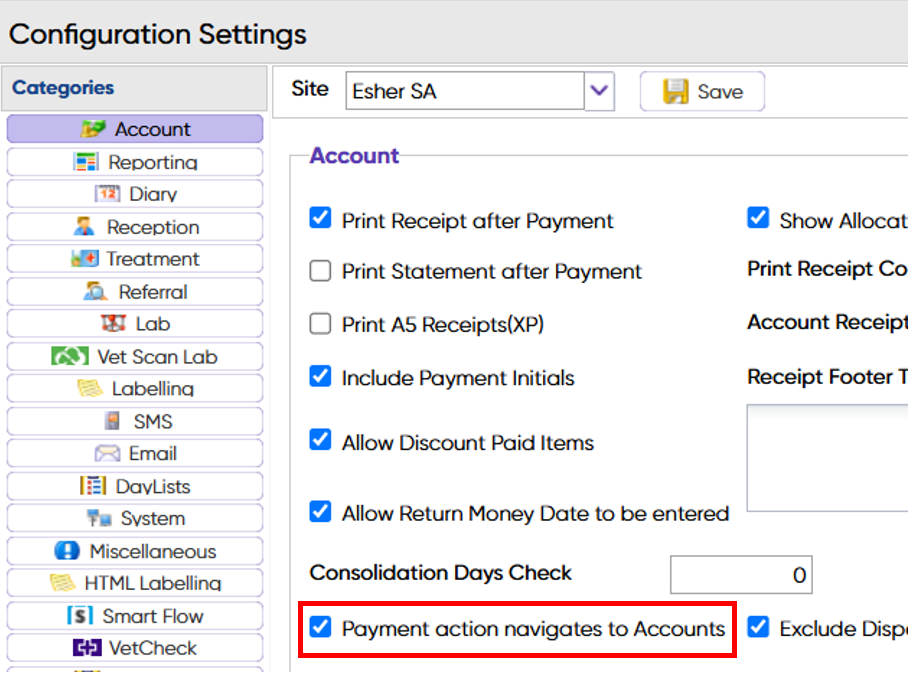Click the Consolidation Days Check field

click(741, 575)
